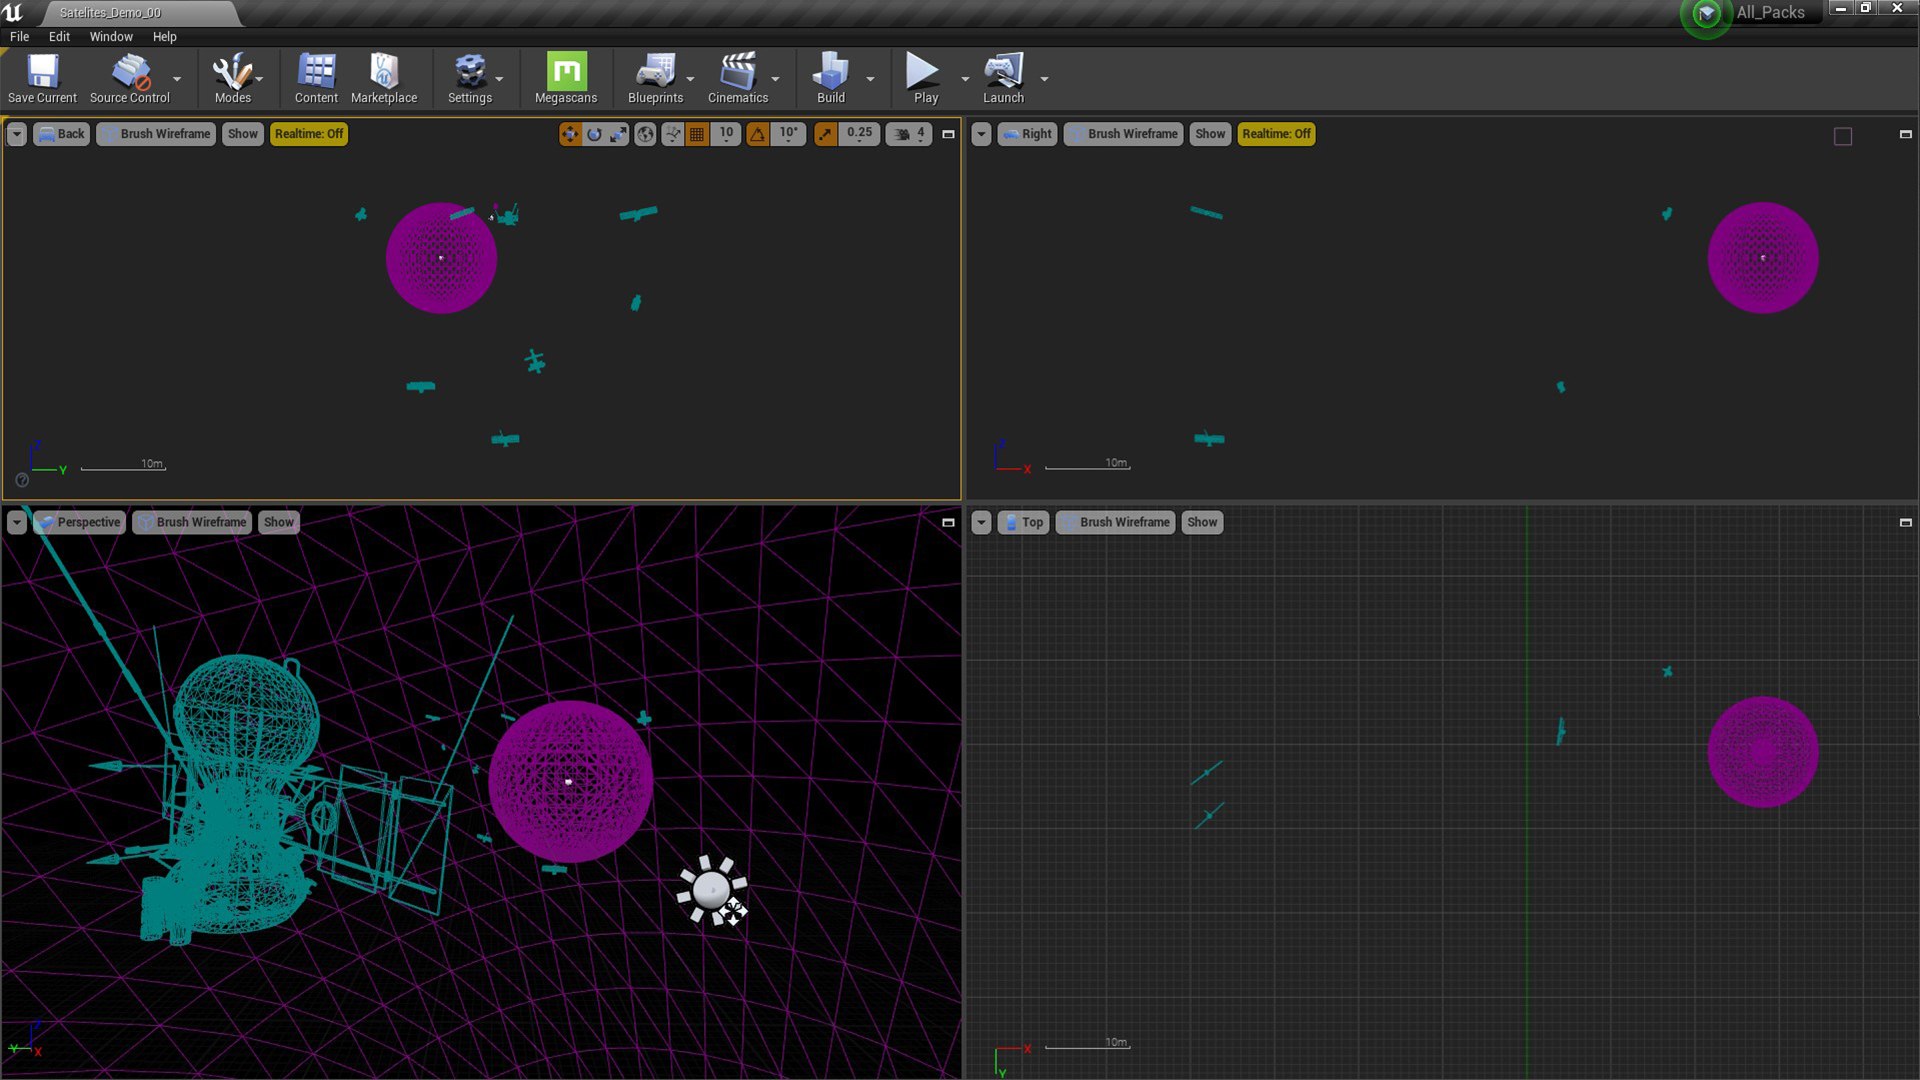Open the Megascans plugin
This screenshot has height=1080, width=1920.
point(566,78)
